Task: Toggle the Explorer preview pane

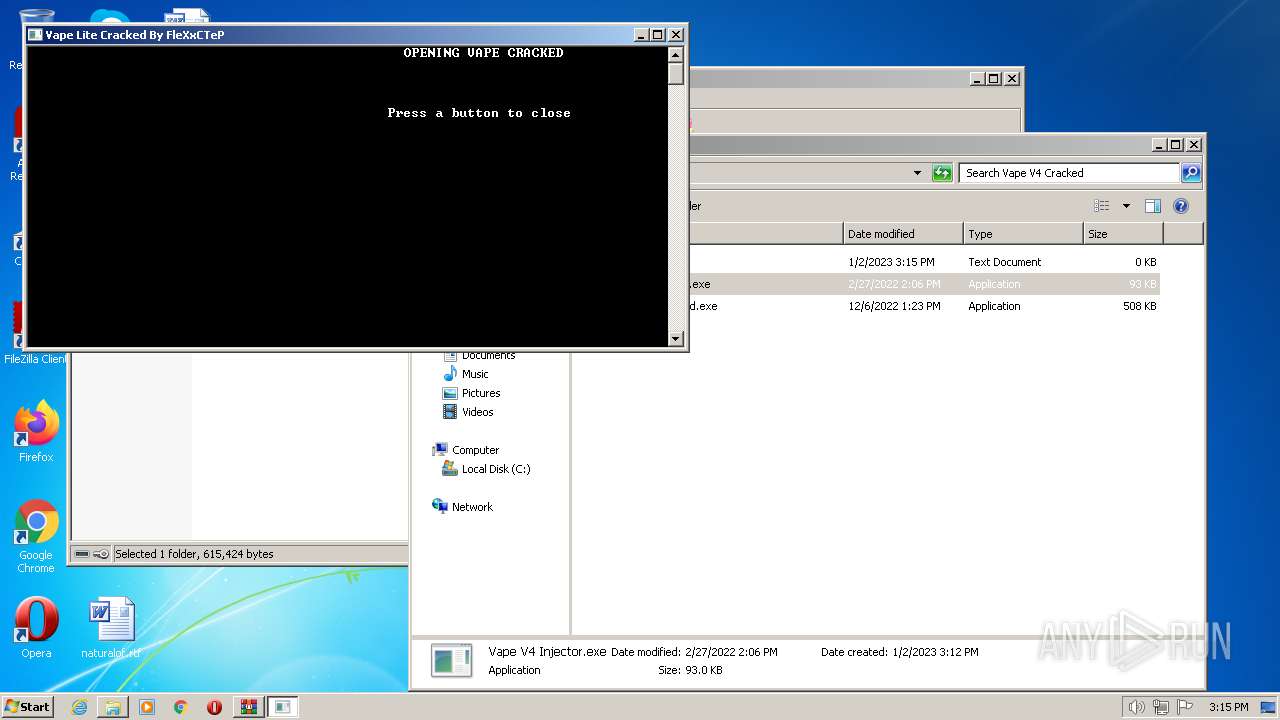Action: tap(1153, 206)
